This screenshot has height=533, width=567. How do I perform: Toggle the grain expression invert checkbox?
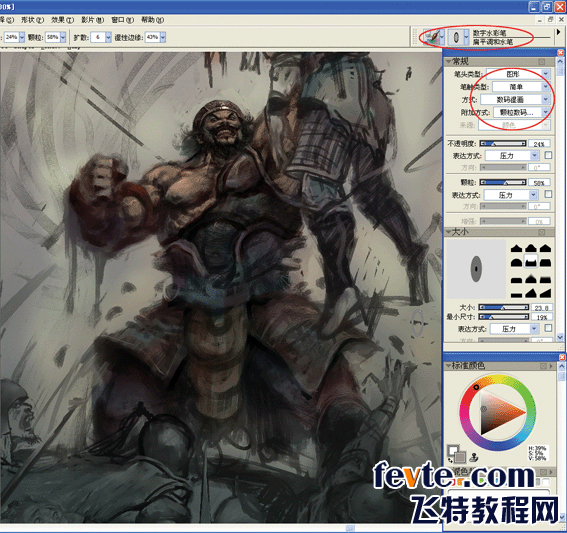point(548,194)
